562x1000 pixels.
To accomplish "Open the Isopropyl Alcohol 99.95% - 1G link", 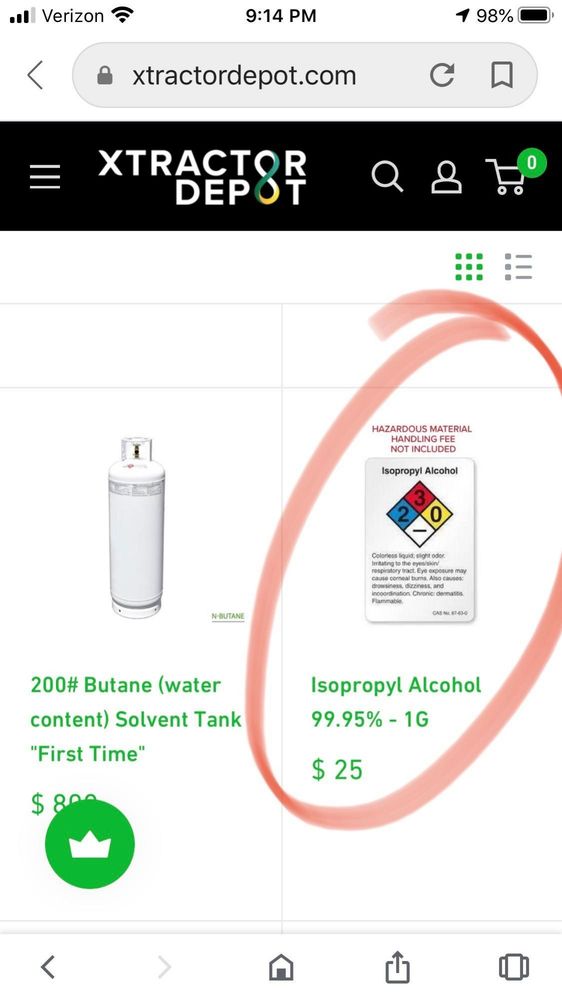I will coord(396,702).
